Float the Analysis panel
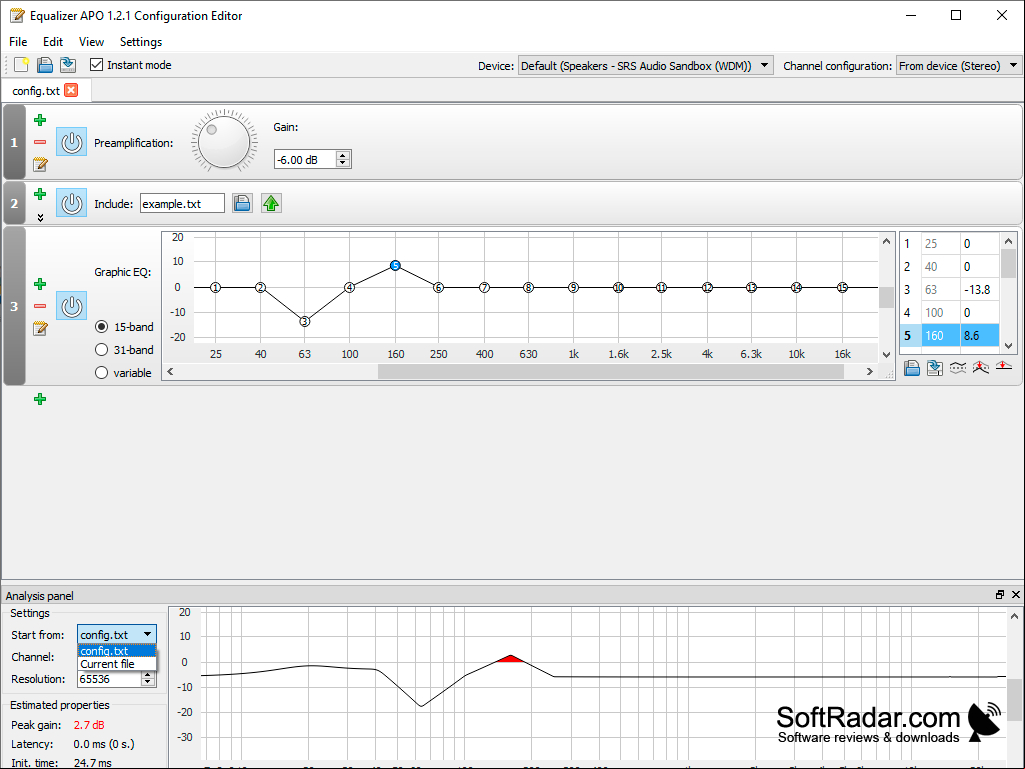The height and width of the screenshot is (769, 1025). (1000, 594)
